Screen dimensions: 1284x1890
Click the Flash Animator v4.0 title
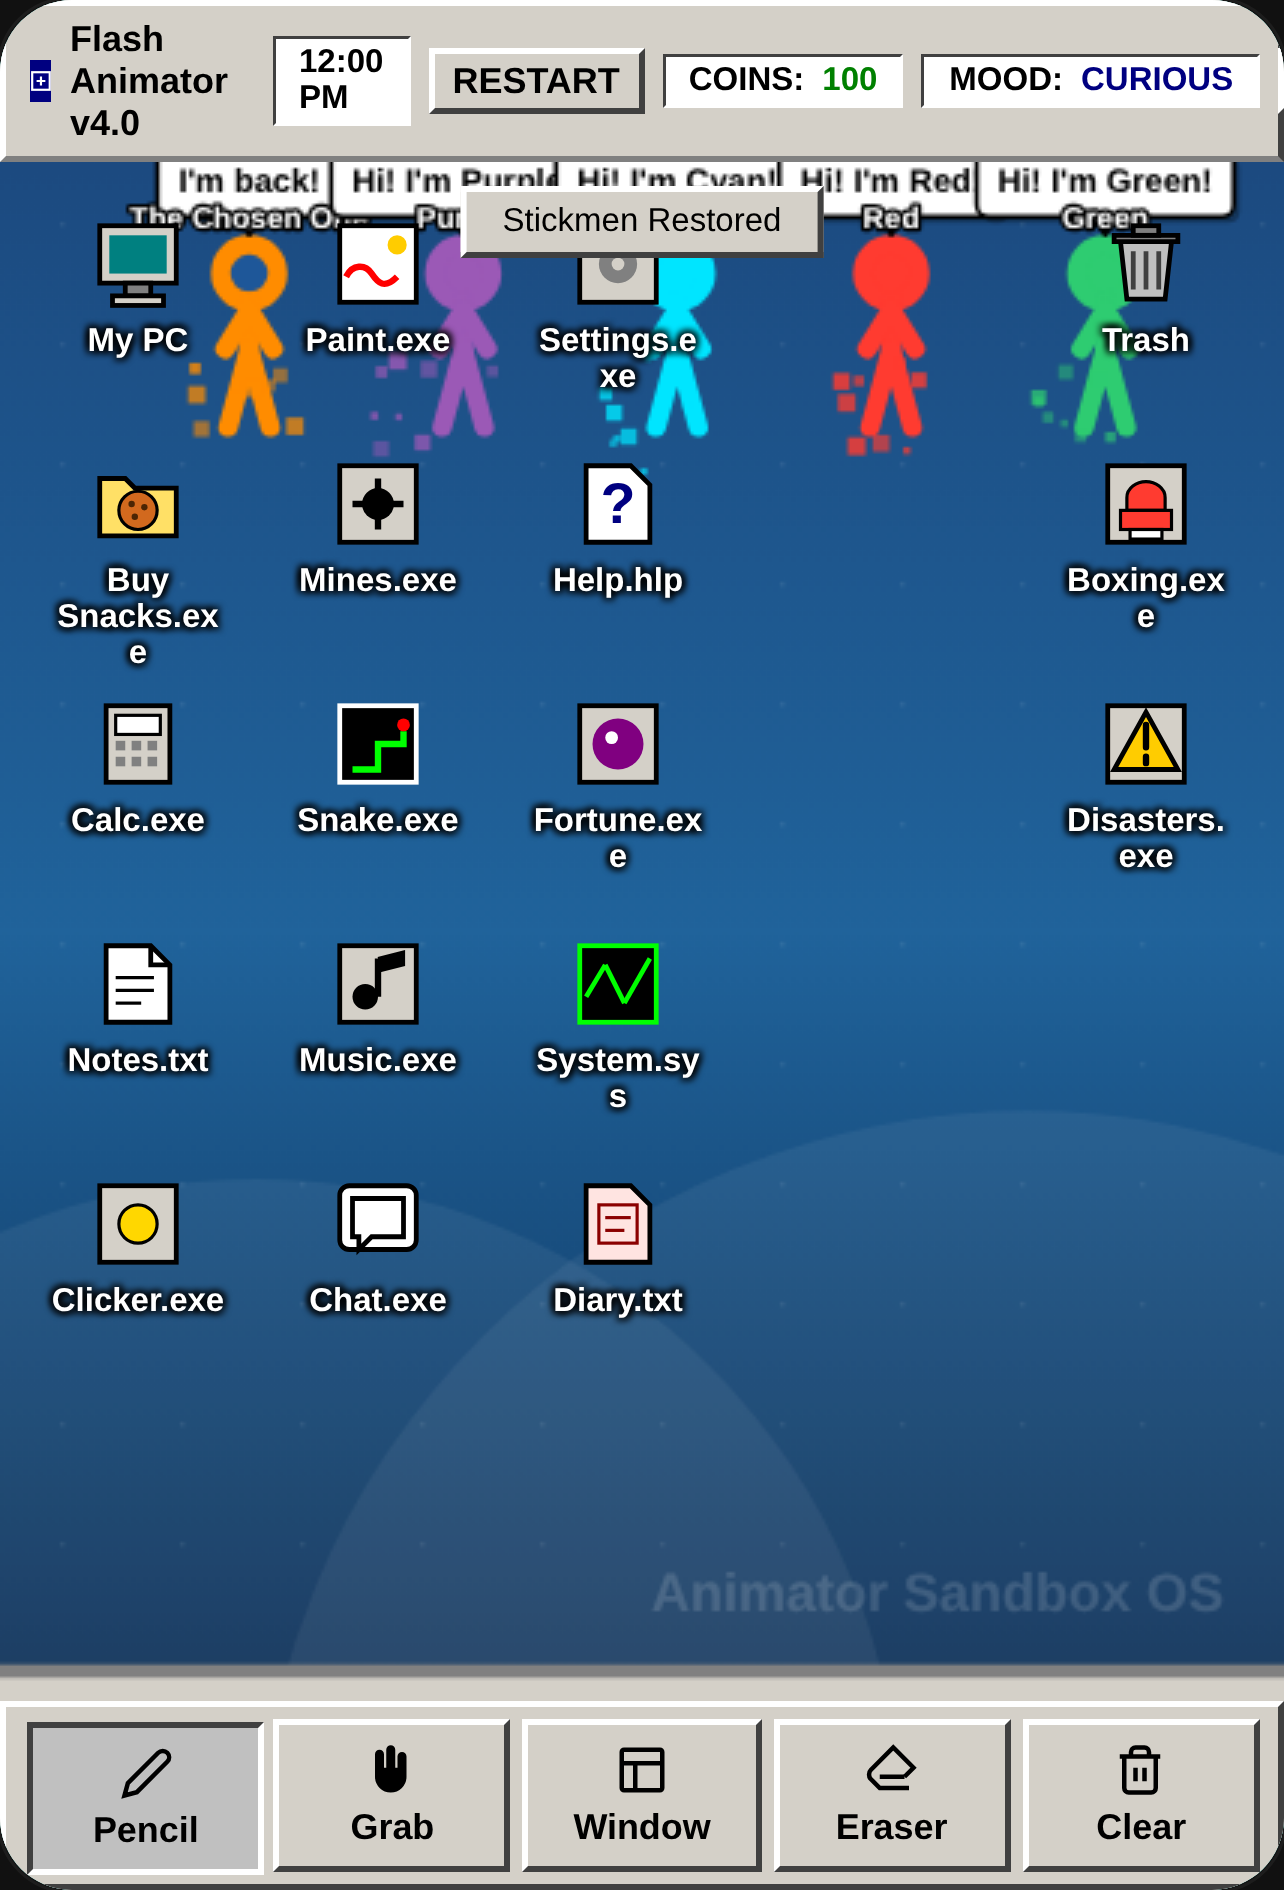[149, 81]
